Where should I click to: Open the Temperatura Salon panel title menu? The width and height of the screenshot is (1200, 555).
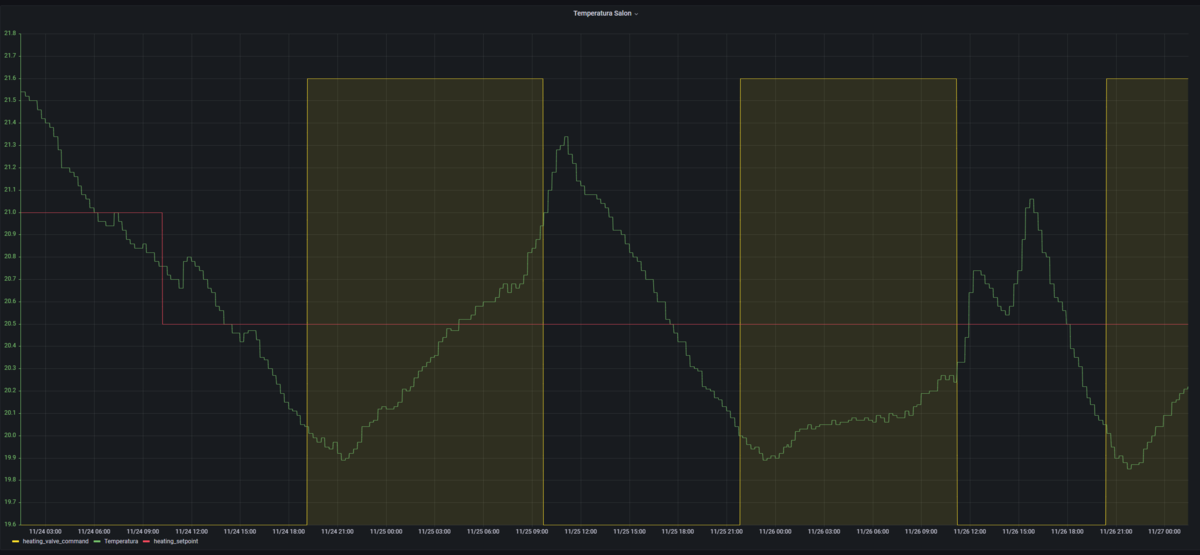pos(601,14)
